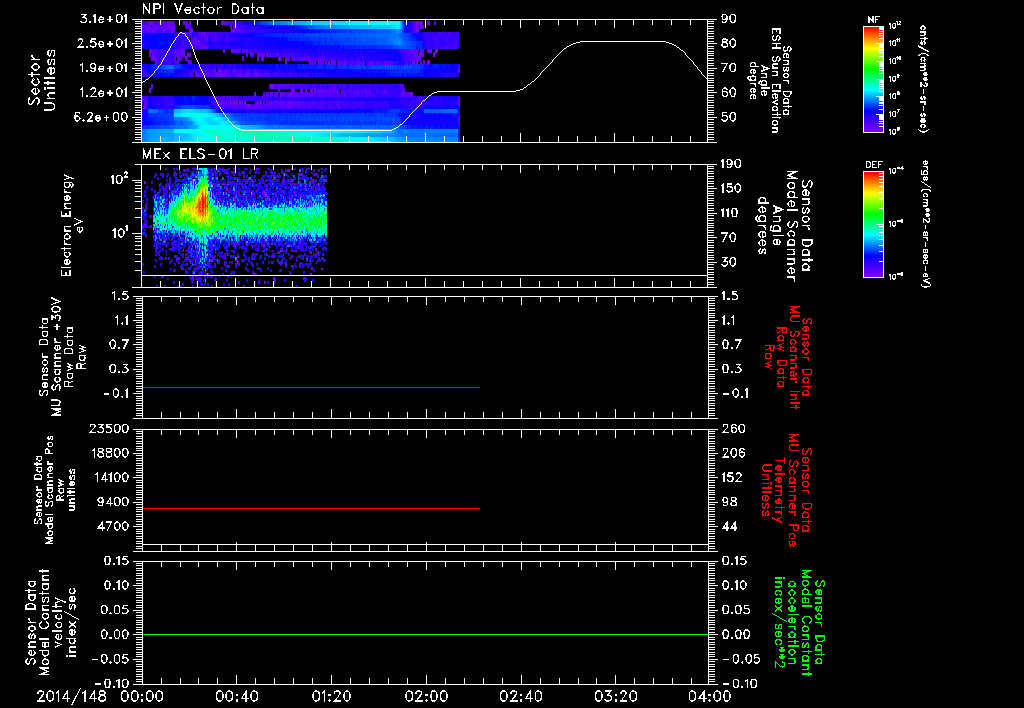1024x708 pixels.
Task: Click the "14100" scanner position tick label
Action: [109, 477]
